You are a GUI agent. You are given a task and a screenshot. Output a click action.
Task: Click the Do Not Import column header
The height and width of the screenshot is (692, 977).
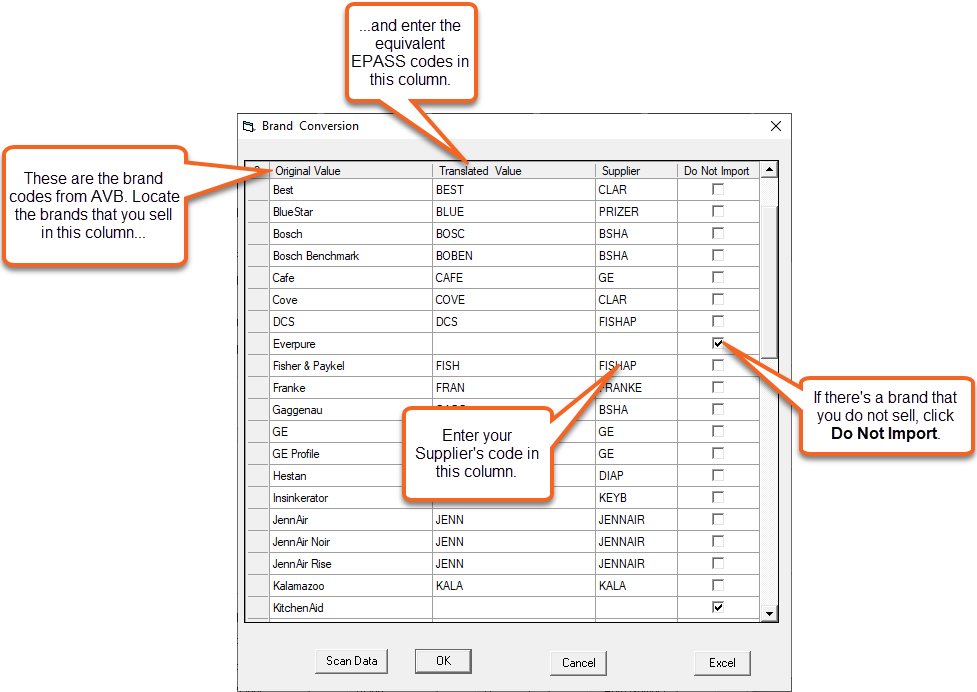pos(718,170)
